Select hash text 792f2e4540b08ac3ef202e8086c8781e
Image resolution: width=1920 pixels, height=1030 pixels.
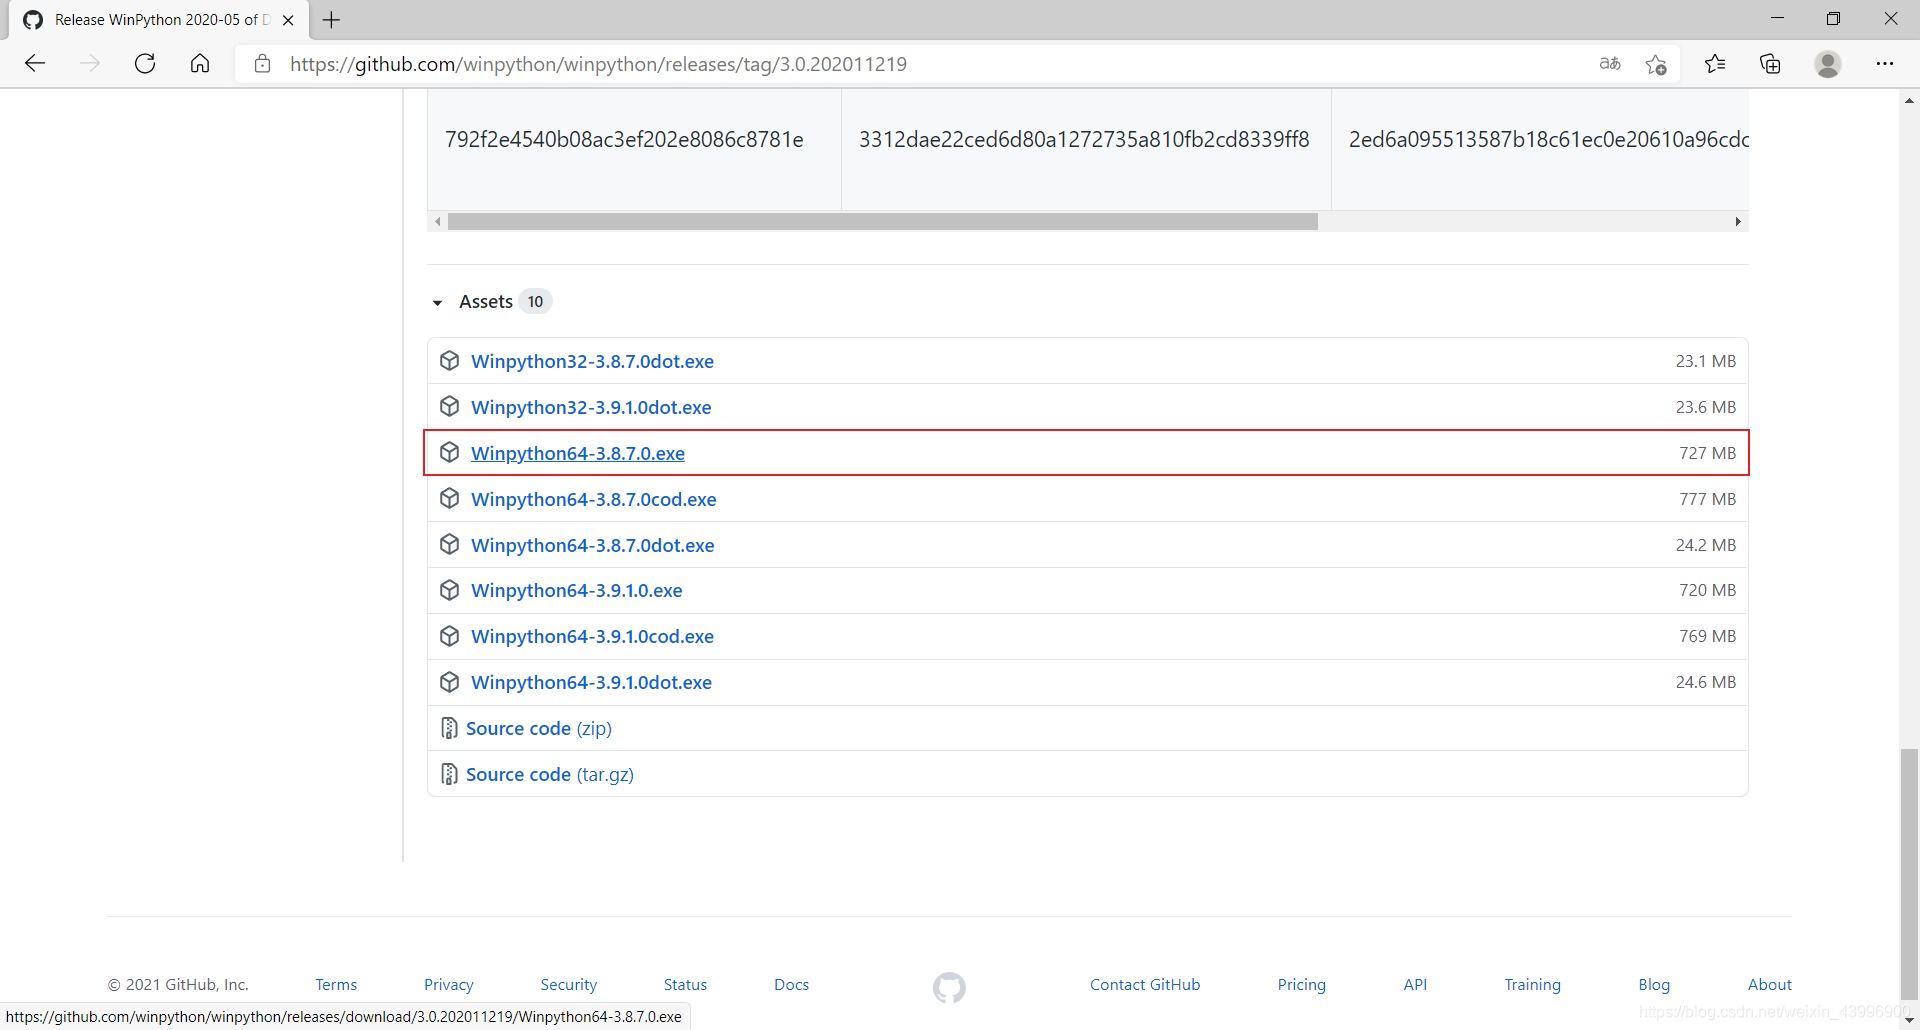624,140
